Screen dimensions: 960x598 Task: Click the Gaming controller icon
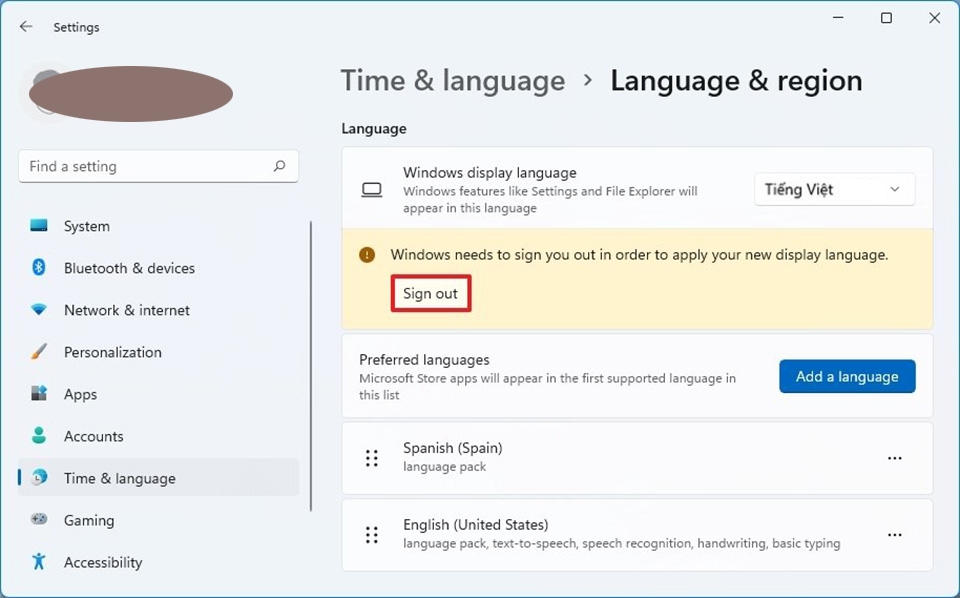[39, 519]
